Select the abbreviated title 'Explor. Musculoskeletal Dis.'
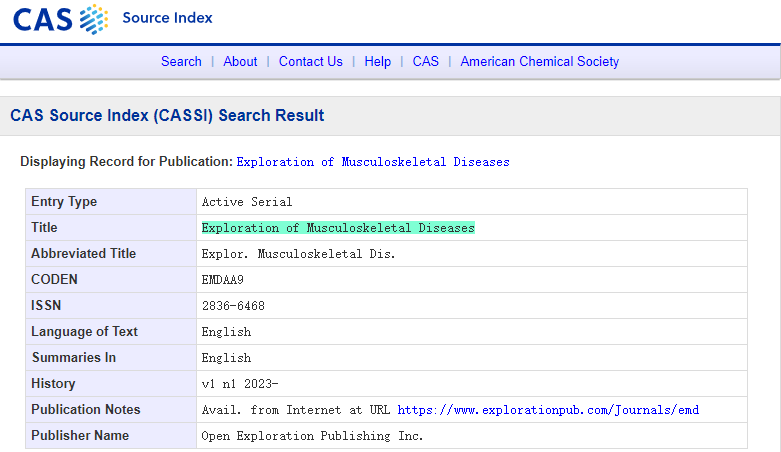Viewport: 781px width, 452px height. [298, 254]
